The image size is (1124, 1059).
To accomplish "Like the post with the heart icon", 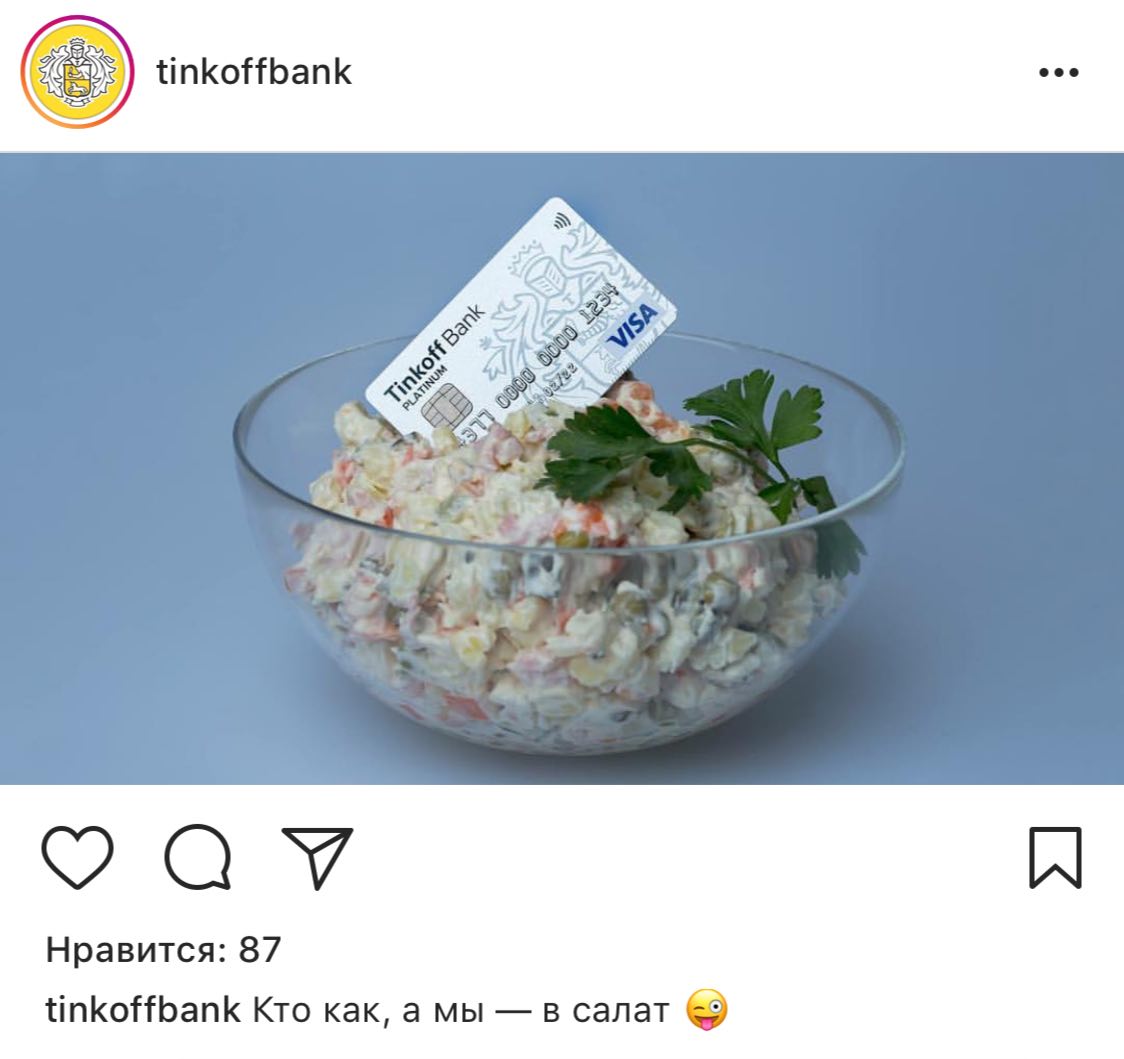I will (x=77, y=857).
